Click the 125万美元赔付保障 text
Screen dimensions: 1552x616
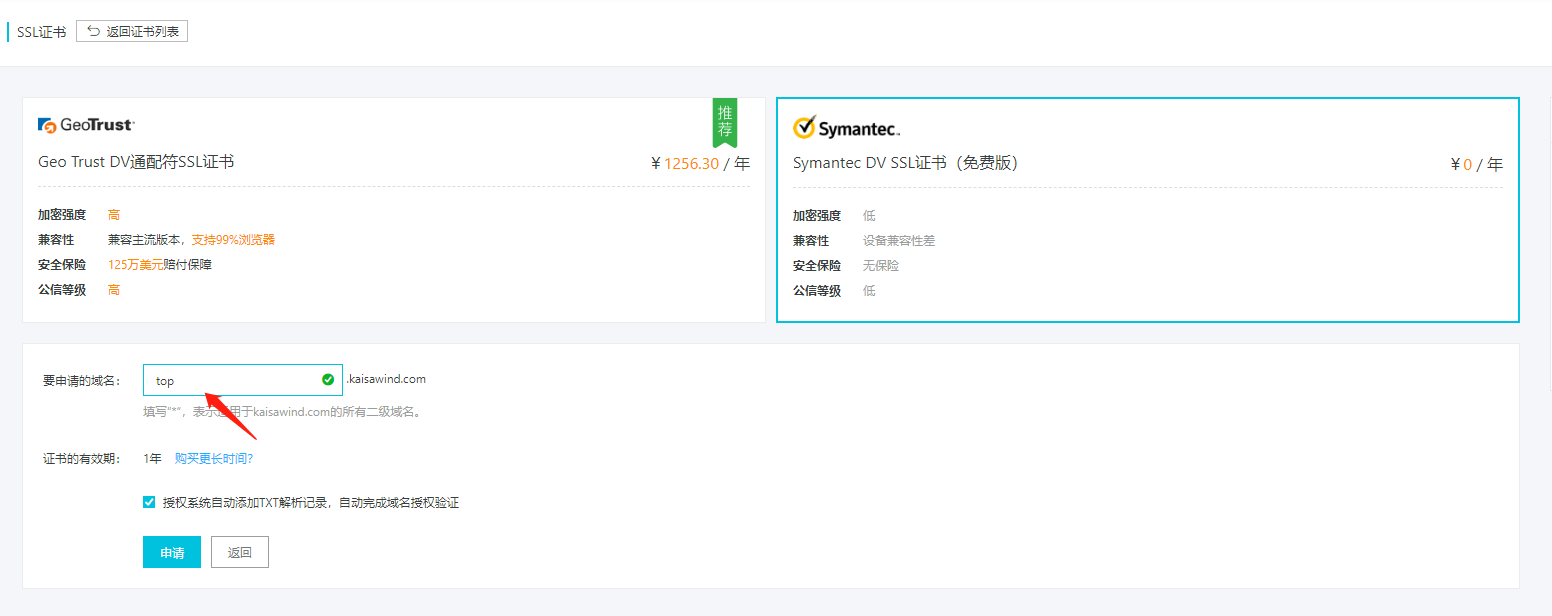click(160, 265)
